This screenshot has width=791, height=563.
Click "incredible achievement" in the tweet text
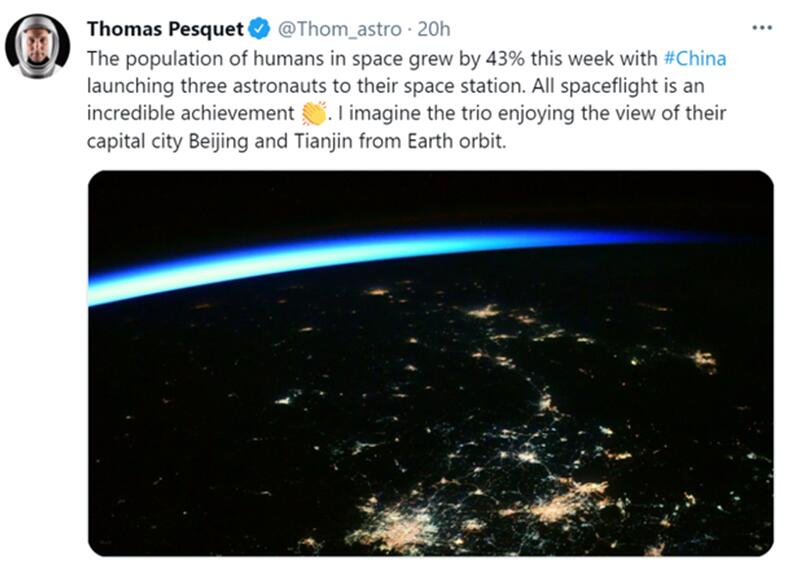190,114
